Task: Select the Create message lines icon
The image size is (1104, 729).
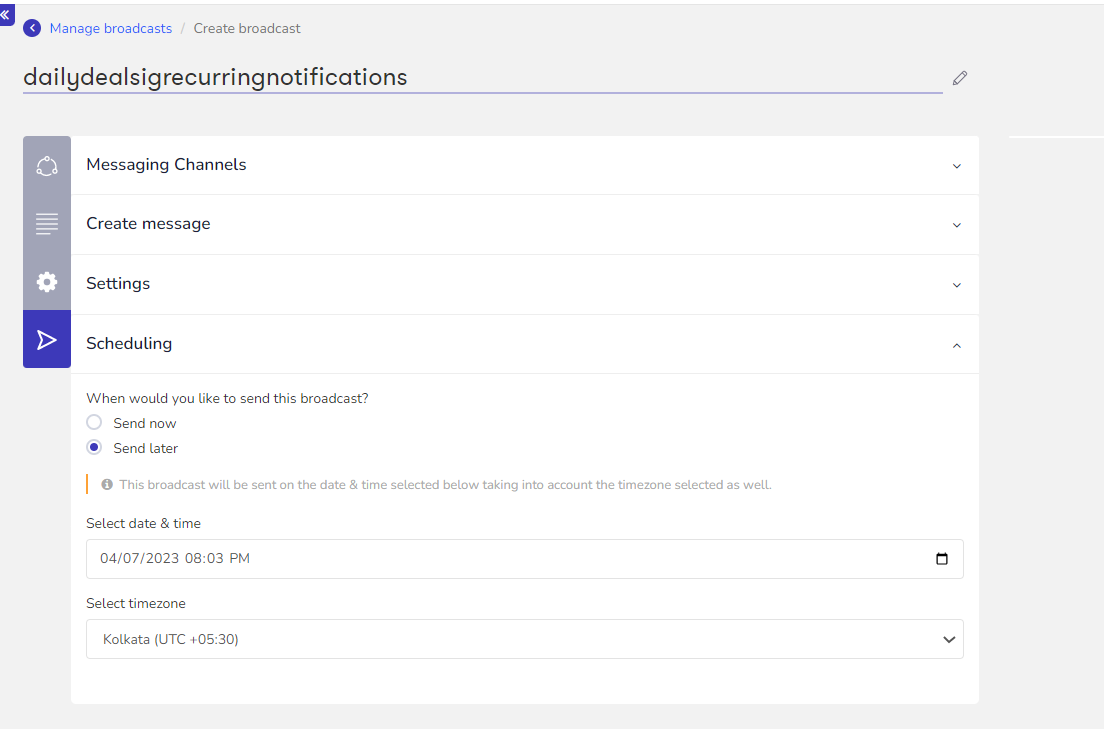Action: tap(47, 224)
